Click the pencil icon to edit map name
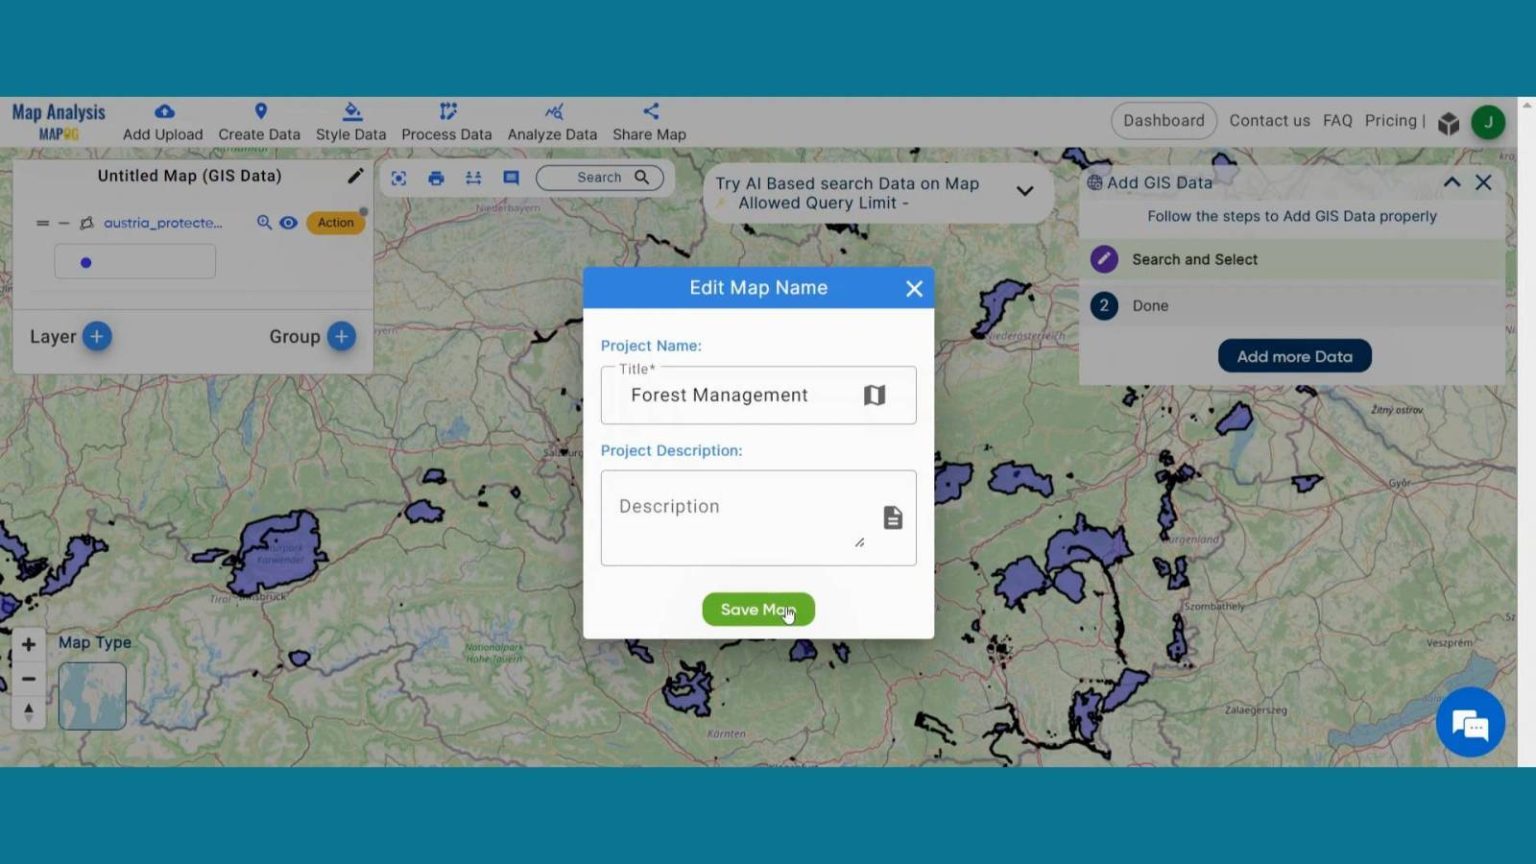This screenshot has height=864, width=1536. (355, 176)
